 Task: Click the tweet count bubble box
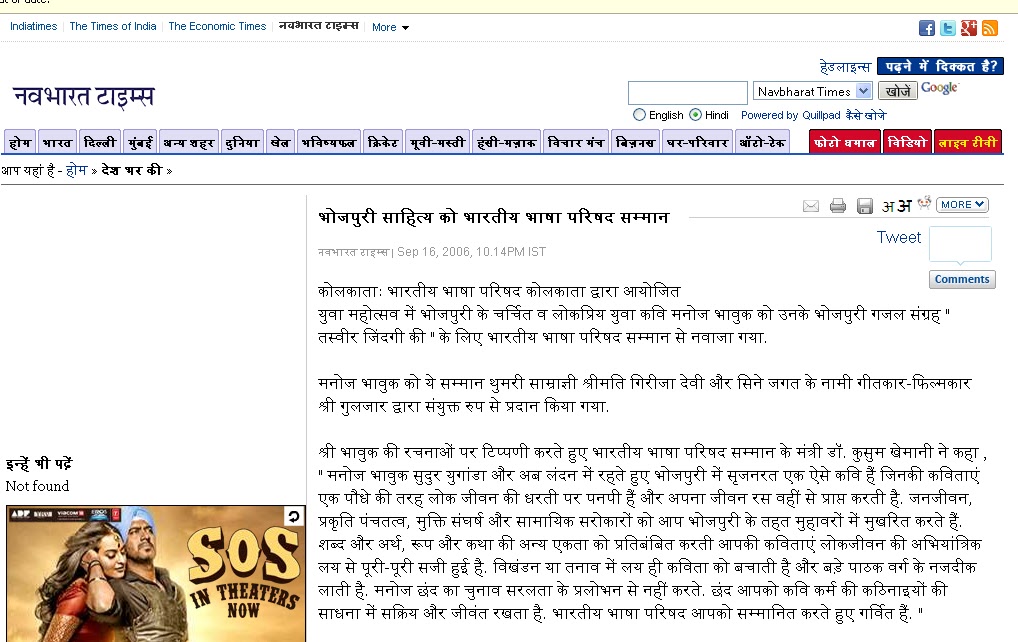tap(960, 244)
